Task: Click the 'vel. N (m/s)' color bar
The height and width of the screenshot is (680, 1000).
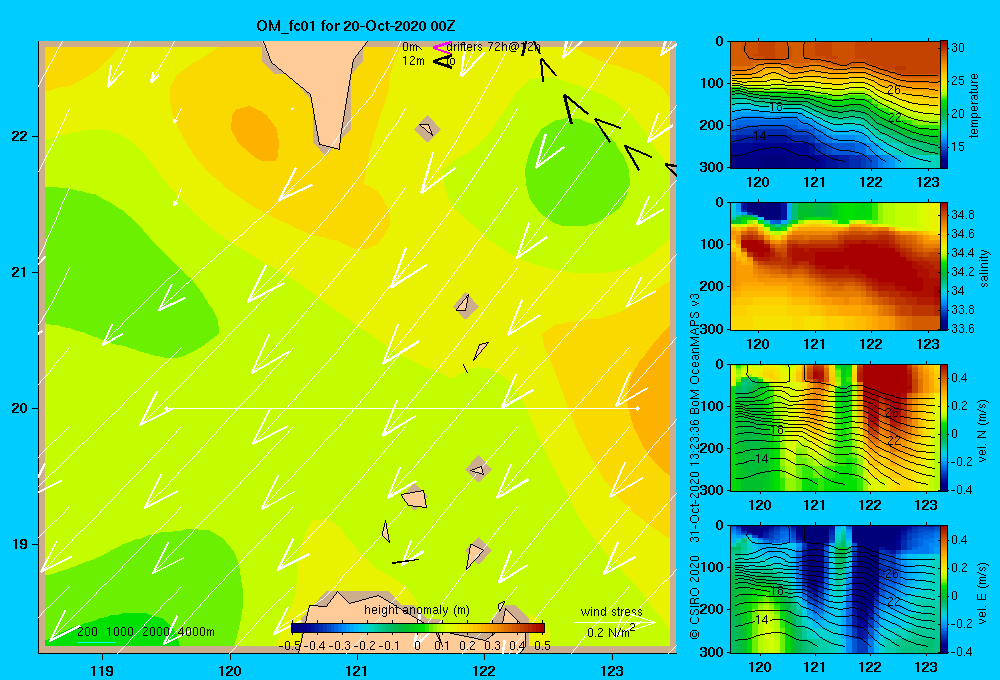Action: (x=944, y=427)
